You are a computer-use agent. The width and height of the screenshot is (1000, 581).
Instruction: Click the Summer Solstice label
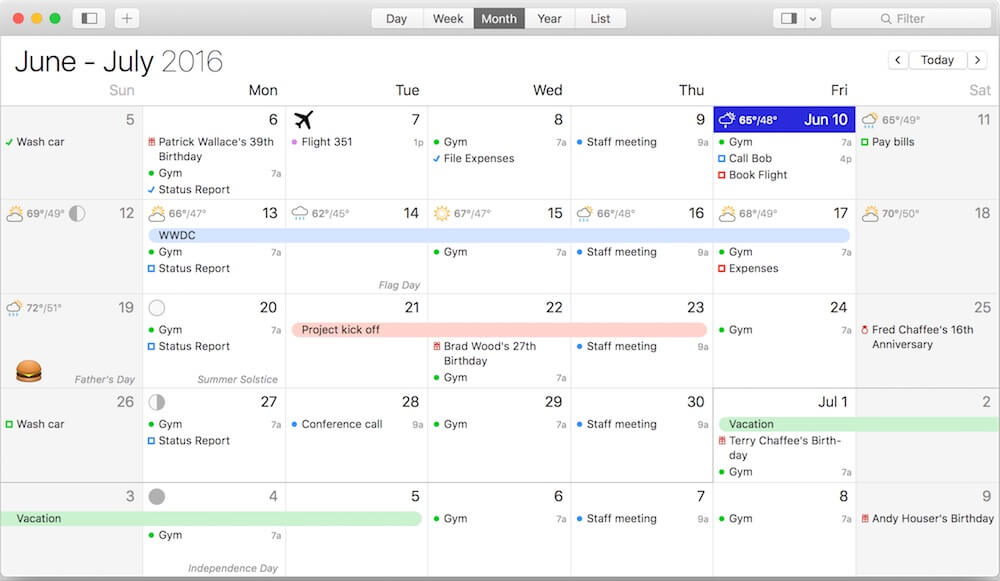pyautogui.click(x=237, y=379)
